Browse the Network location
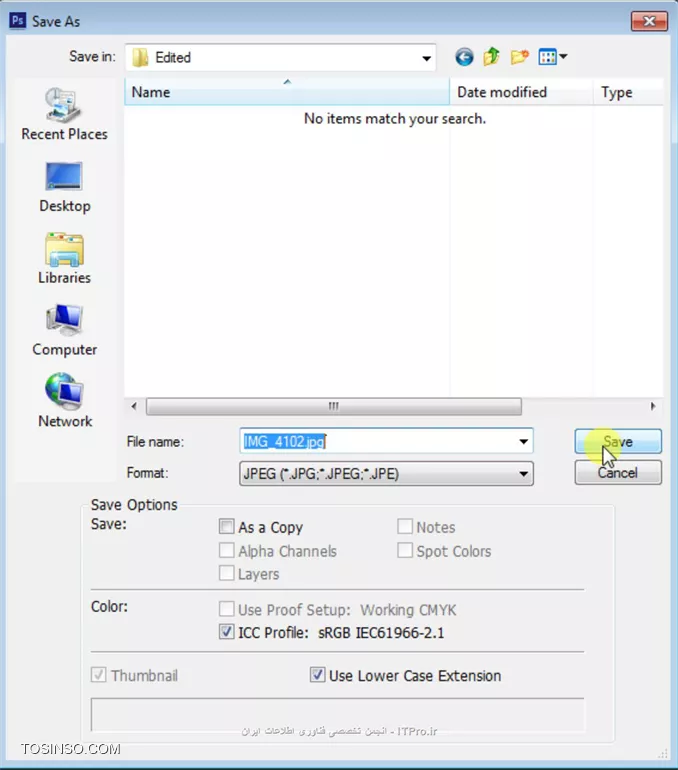Viewport: 678px width, 770px height. (64, 401)
